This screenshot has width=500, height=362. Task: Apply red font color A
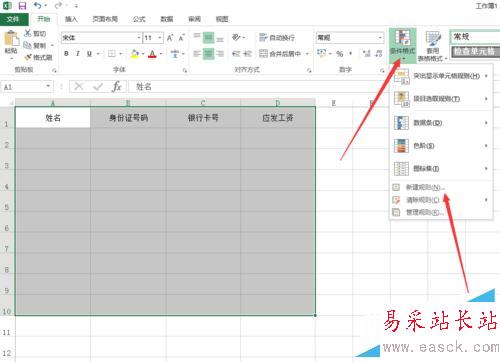click(152, 53)
